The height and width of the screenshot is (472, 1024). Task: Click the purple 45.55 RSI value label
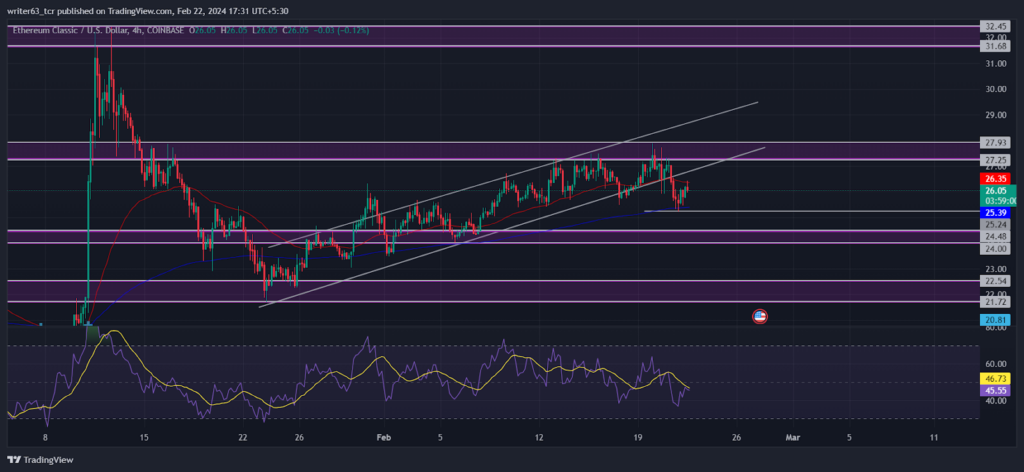coord(995,390)
